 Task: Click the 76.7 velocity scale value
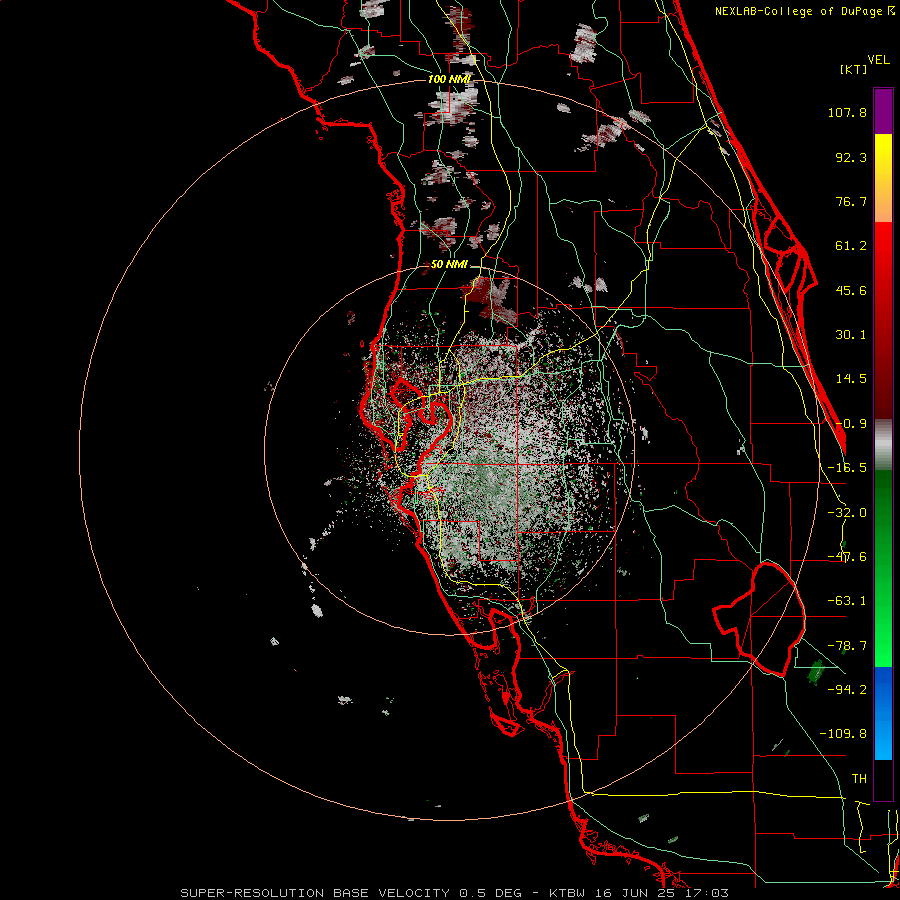click(x=851, y=201)
